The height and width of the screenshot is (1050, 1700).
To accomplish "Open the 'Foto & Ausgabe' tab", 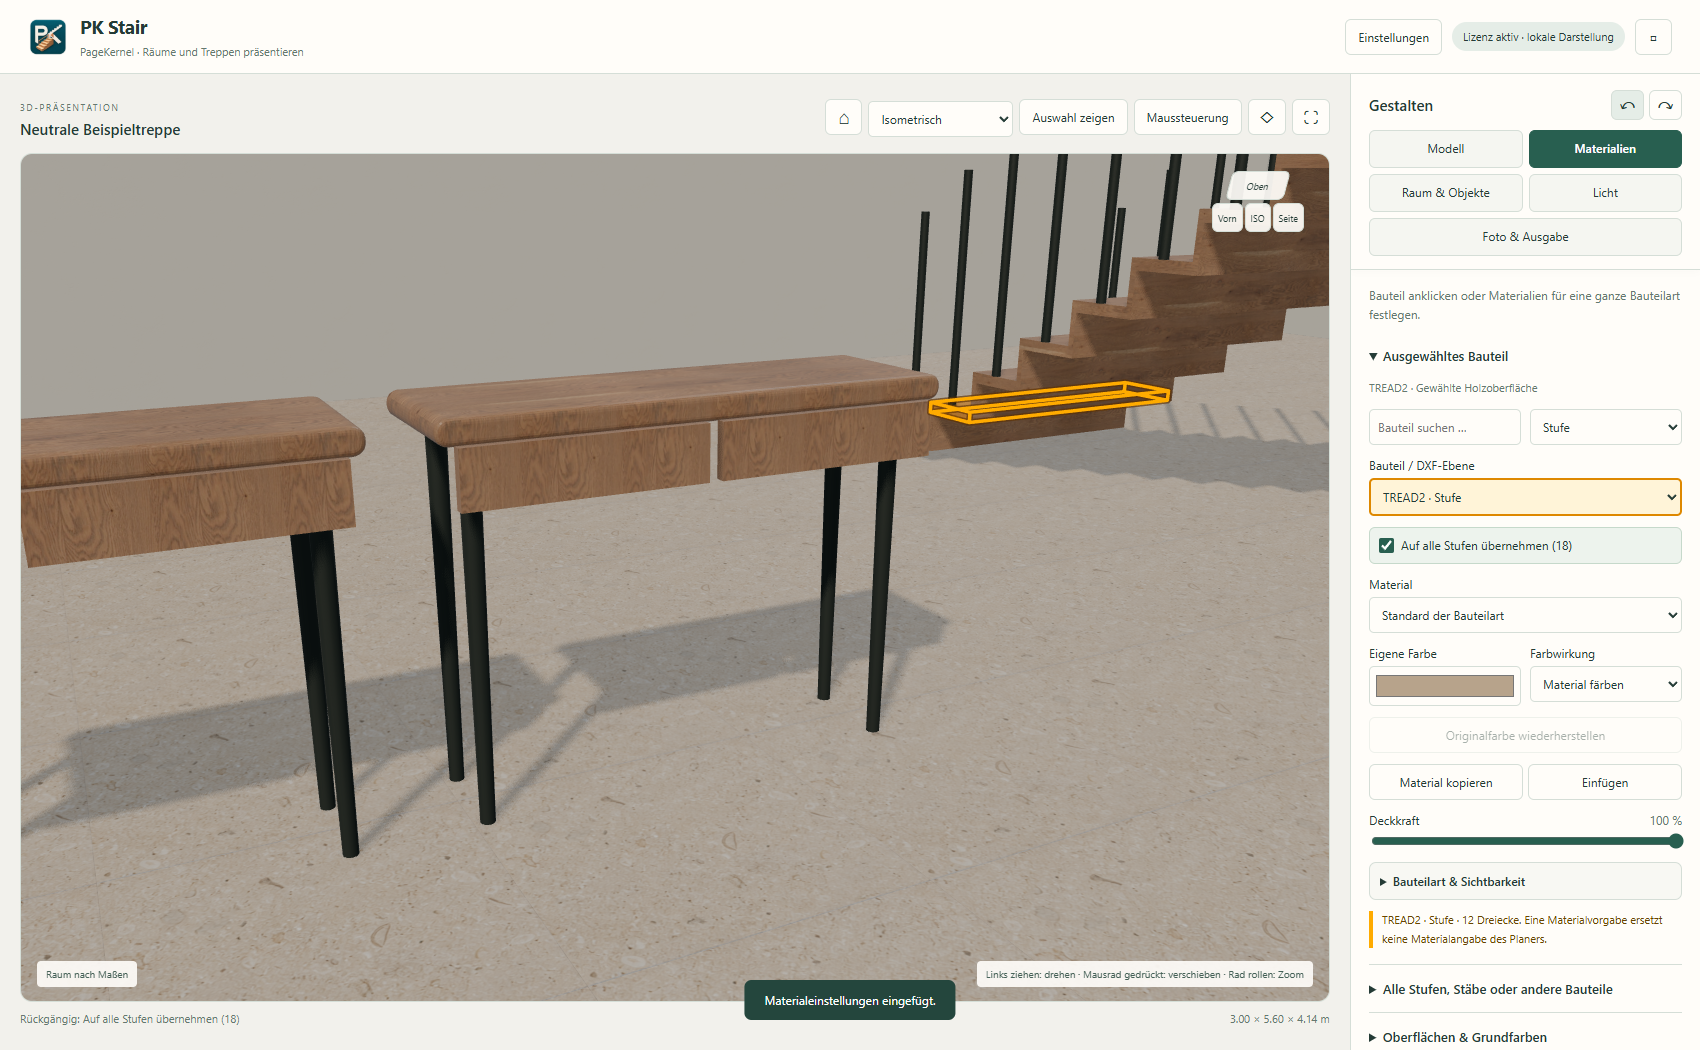I will coord(1525,237).
